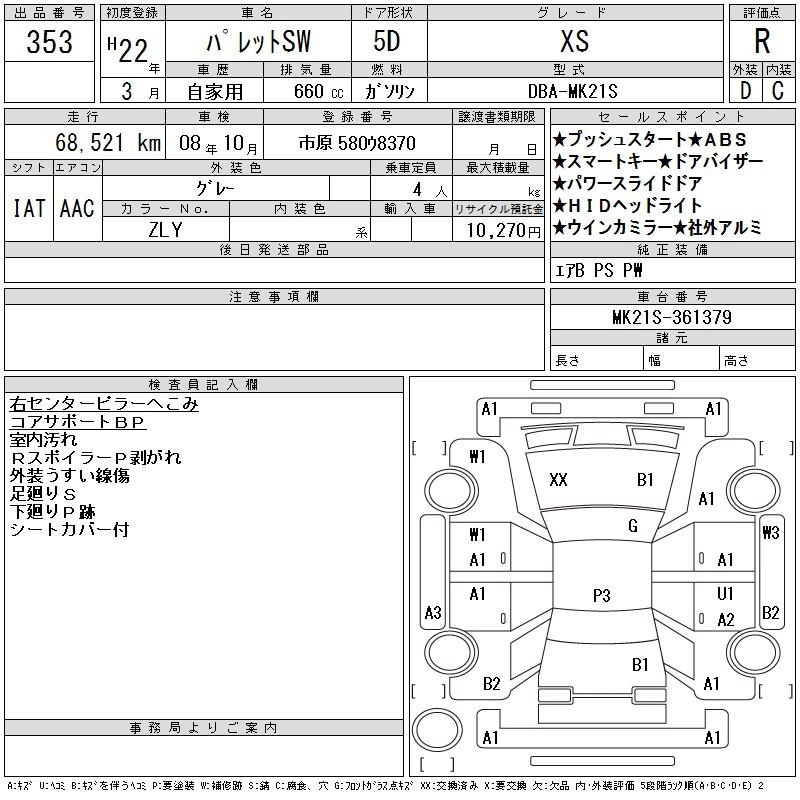Select the overall grade R value
This screenshot has width=800, height=800.
click(762, 42)
